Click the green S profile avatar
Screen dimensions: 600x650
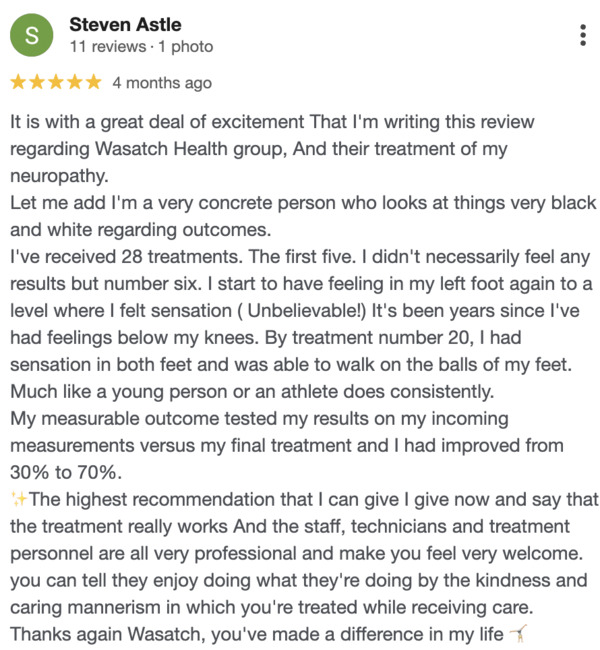pyautogui.click(x=32, y=35)
